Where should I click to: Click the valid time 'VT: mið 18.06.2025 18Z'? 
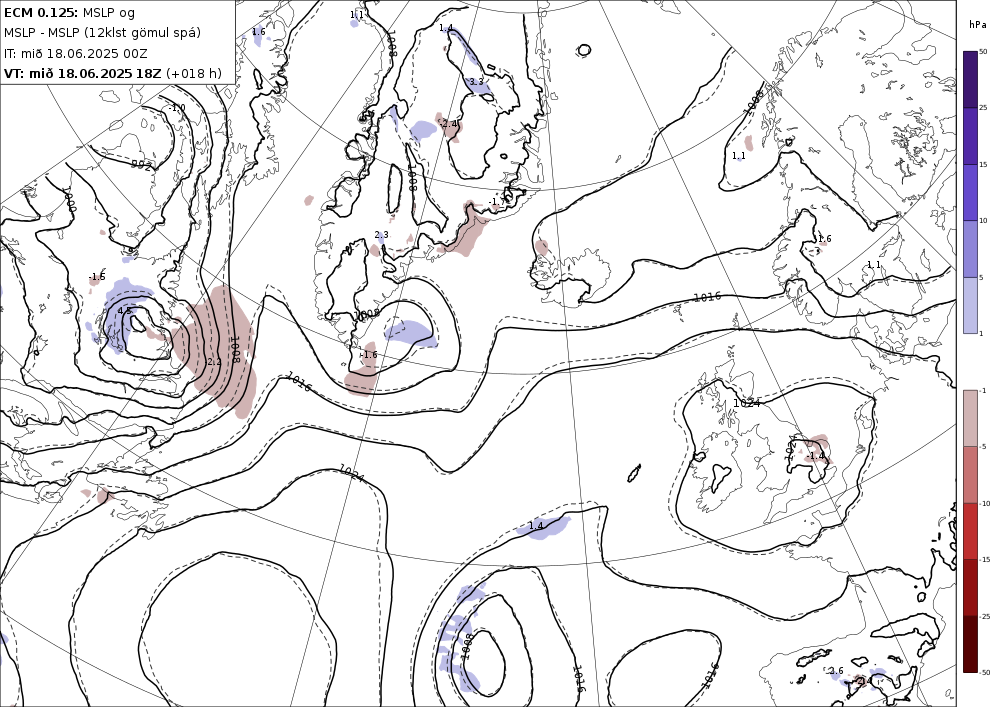pos(82,73)
